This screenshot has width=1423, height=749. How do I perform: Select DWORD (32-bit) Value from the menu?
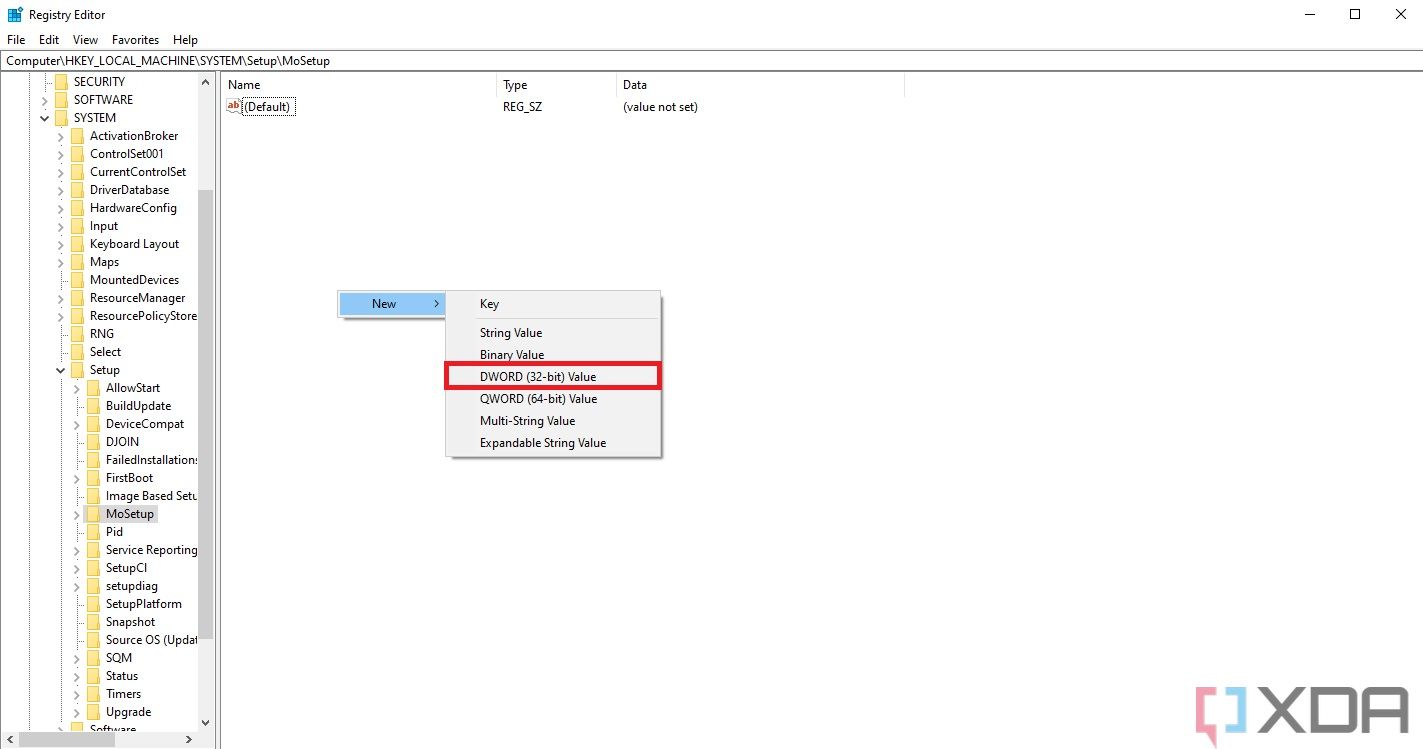[540, 376]
